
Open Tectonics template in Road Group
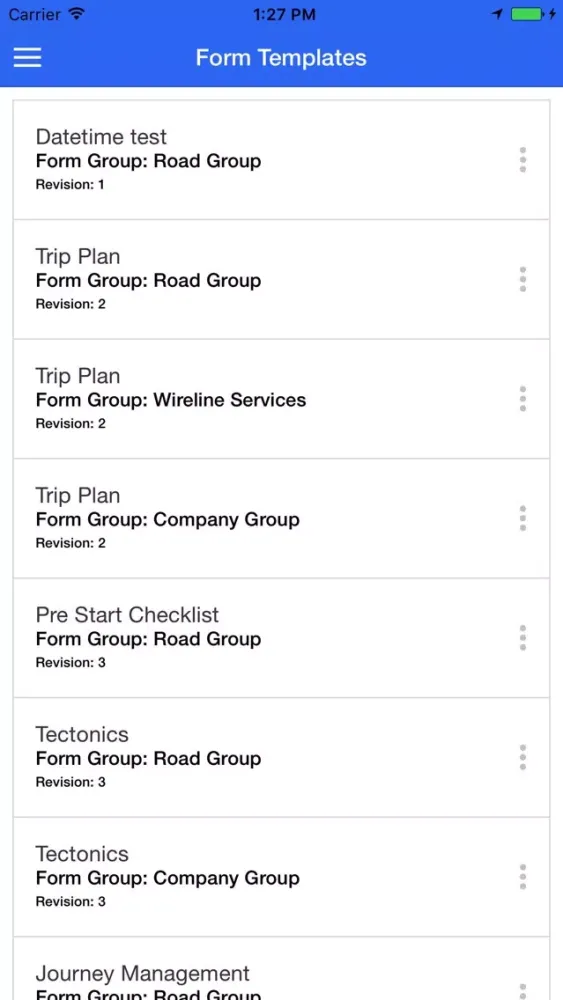pos(281,757)
